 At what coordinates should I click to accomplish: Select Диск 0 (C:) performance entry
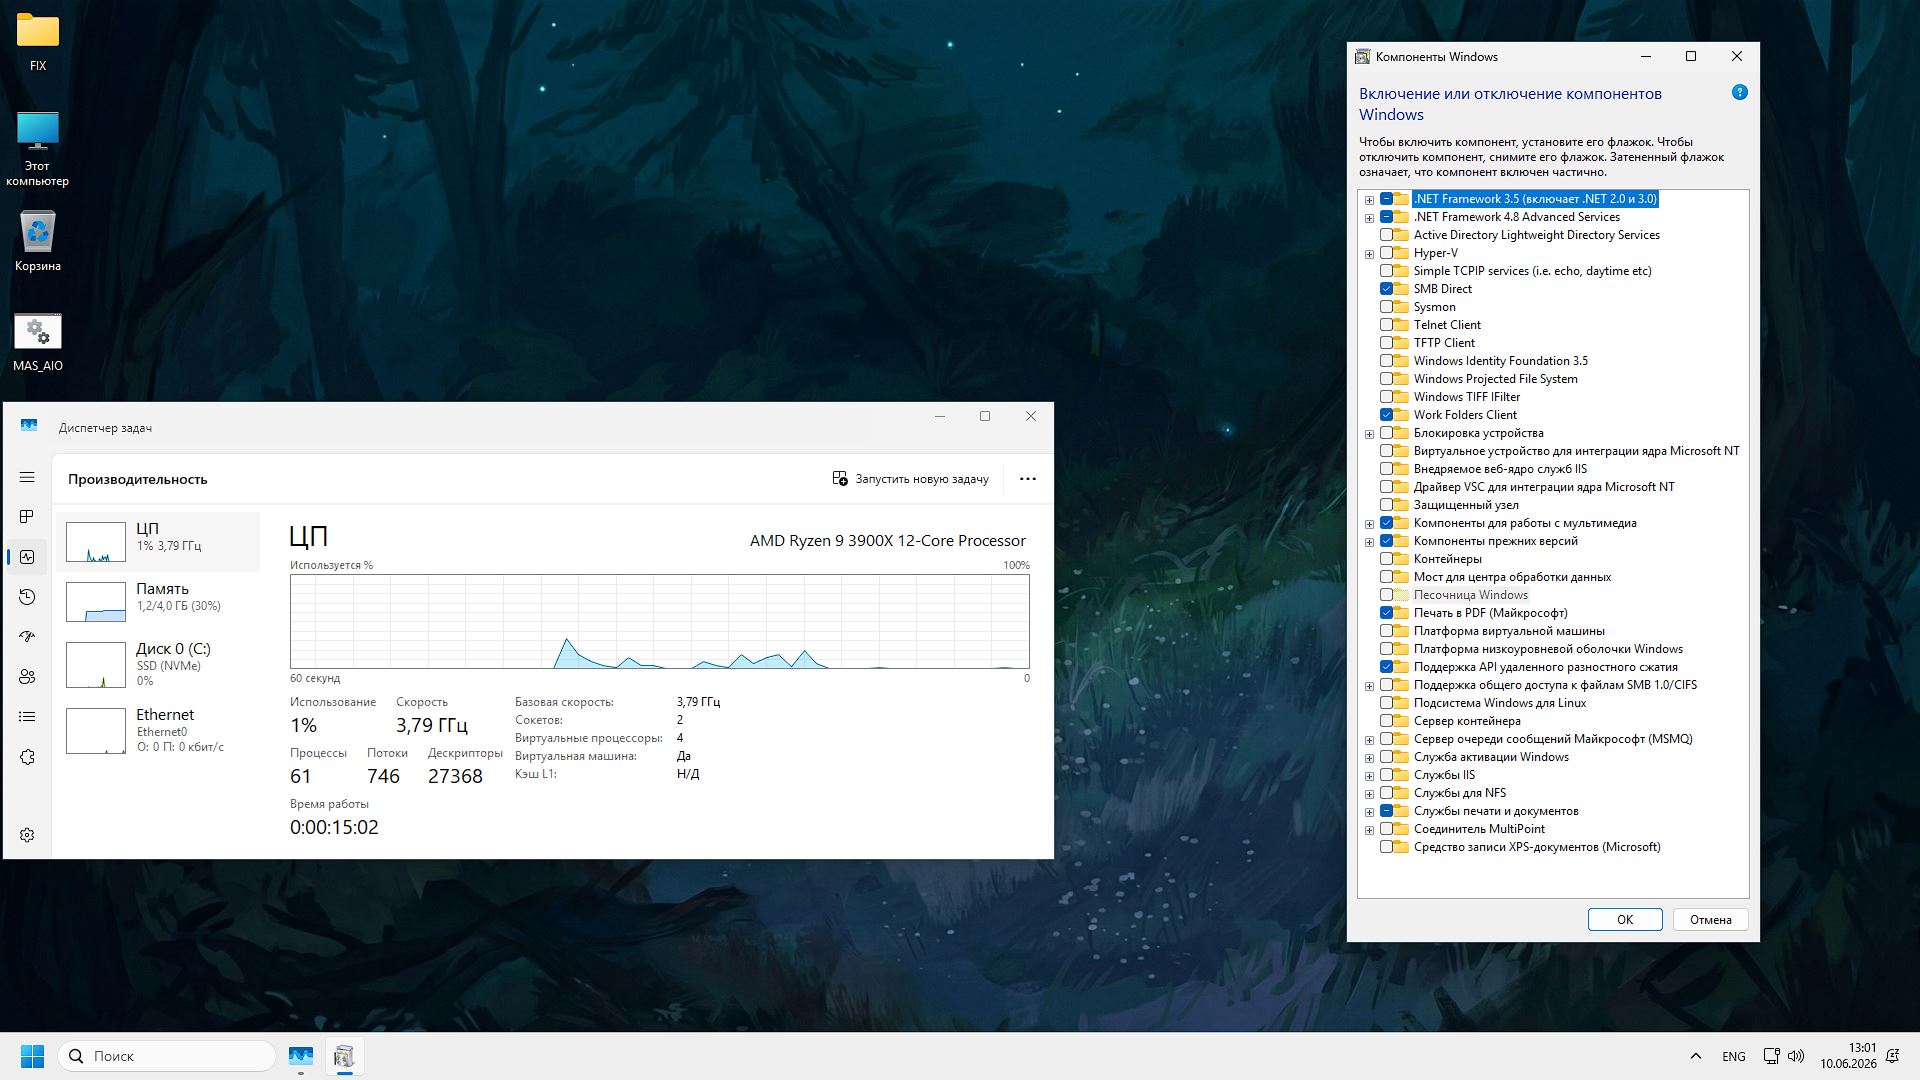pyautogui.click(x=158, y=665)
